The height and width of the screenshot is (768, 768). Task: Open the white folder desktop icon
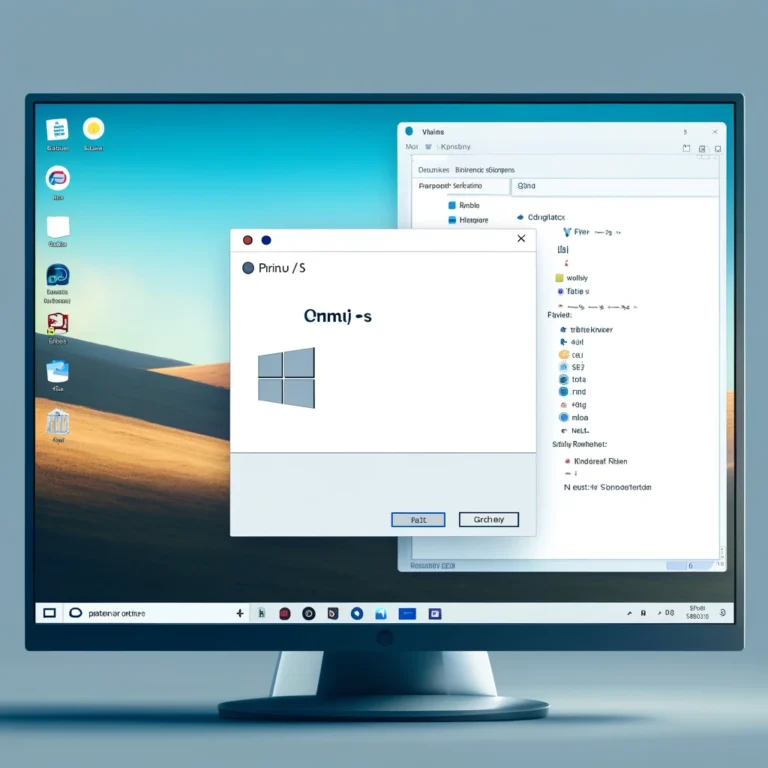57,227
